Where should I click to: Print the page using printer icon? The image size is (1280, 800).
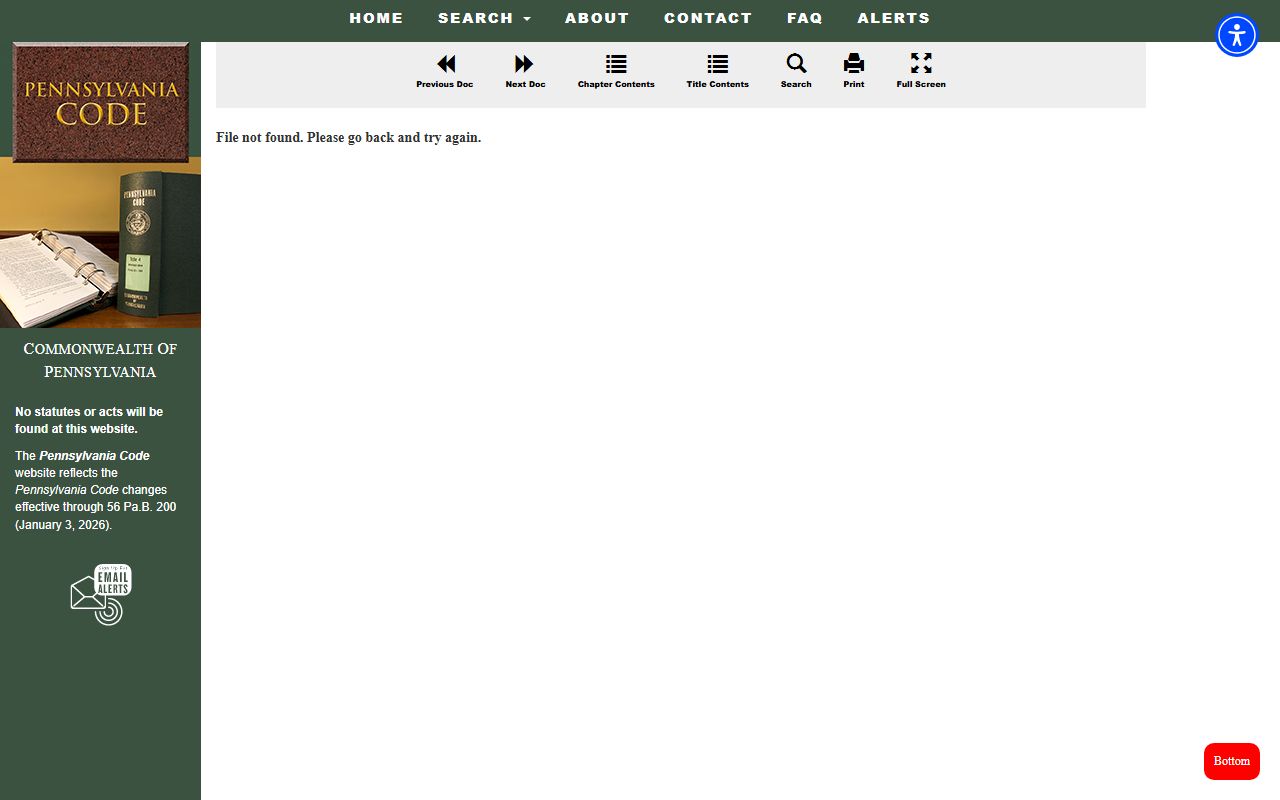point(853,65)
